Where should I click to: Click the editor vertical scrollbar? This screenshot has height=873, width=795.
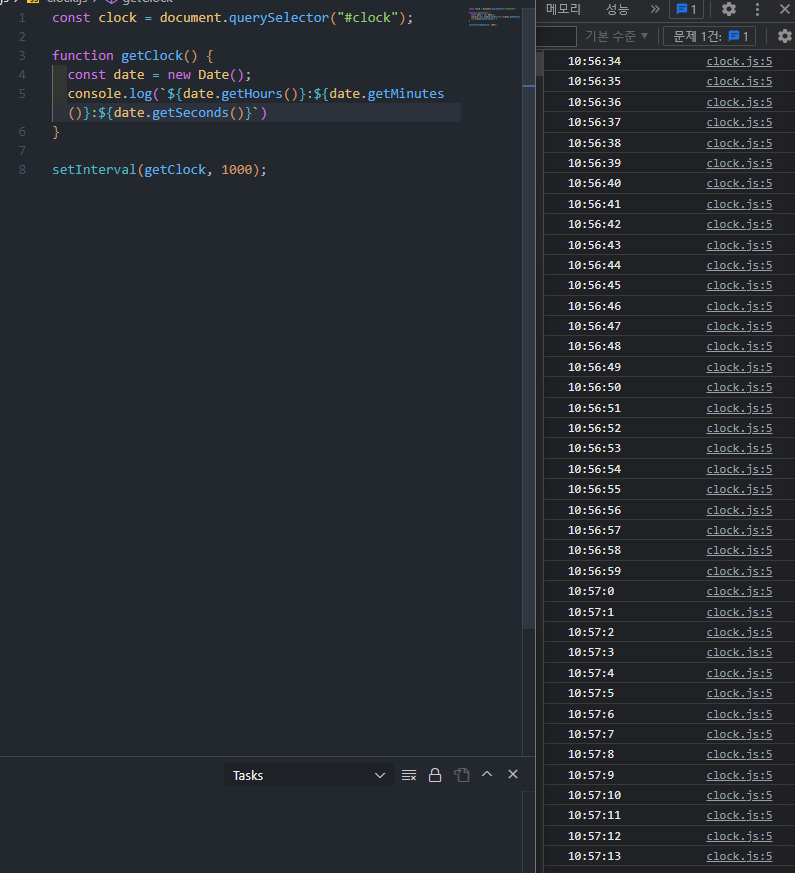[529, 317]
